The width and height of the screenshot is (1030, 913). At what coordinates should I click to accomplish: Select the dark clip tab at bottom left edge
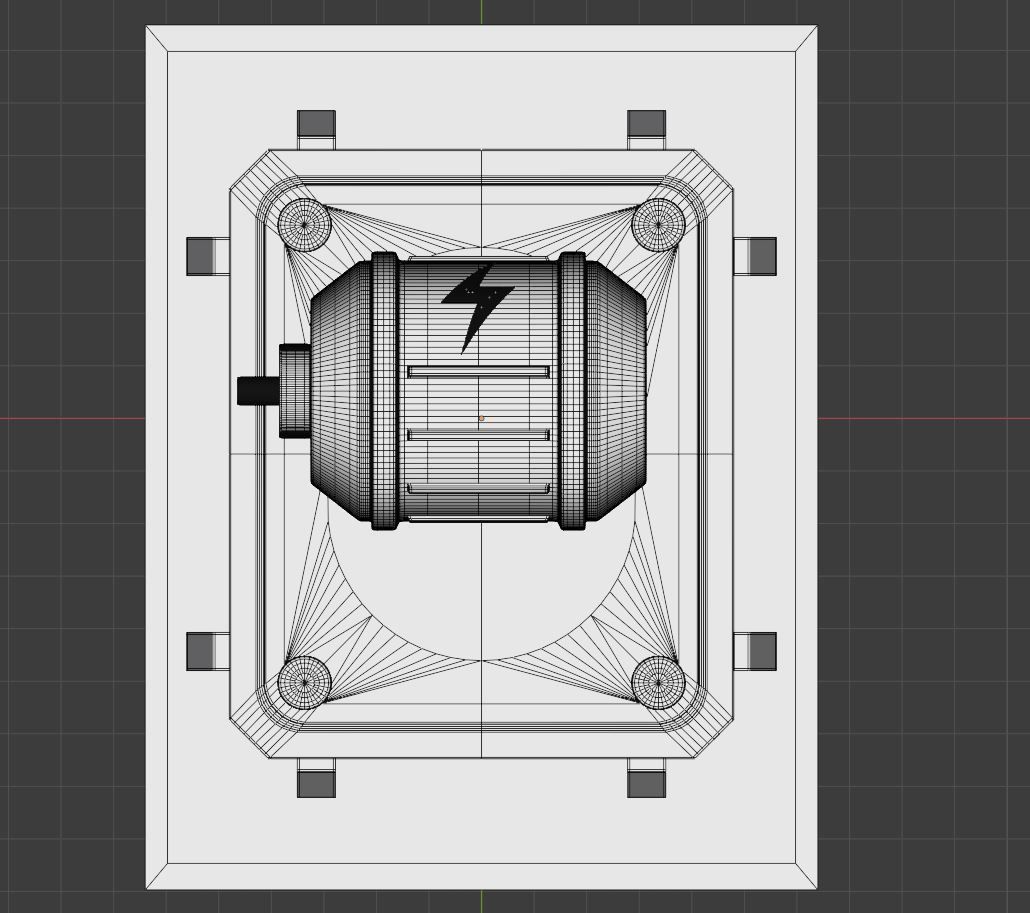coord(317,784)
